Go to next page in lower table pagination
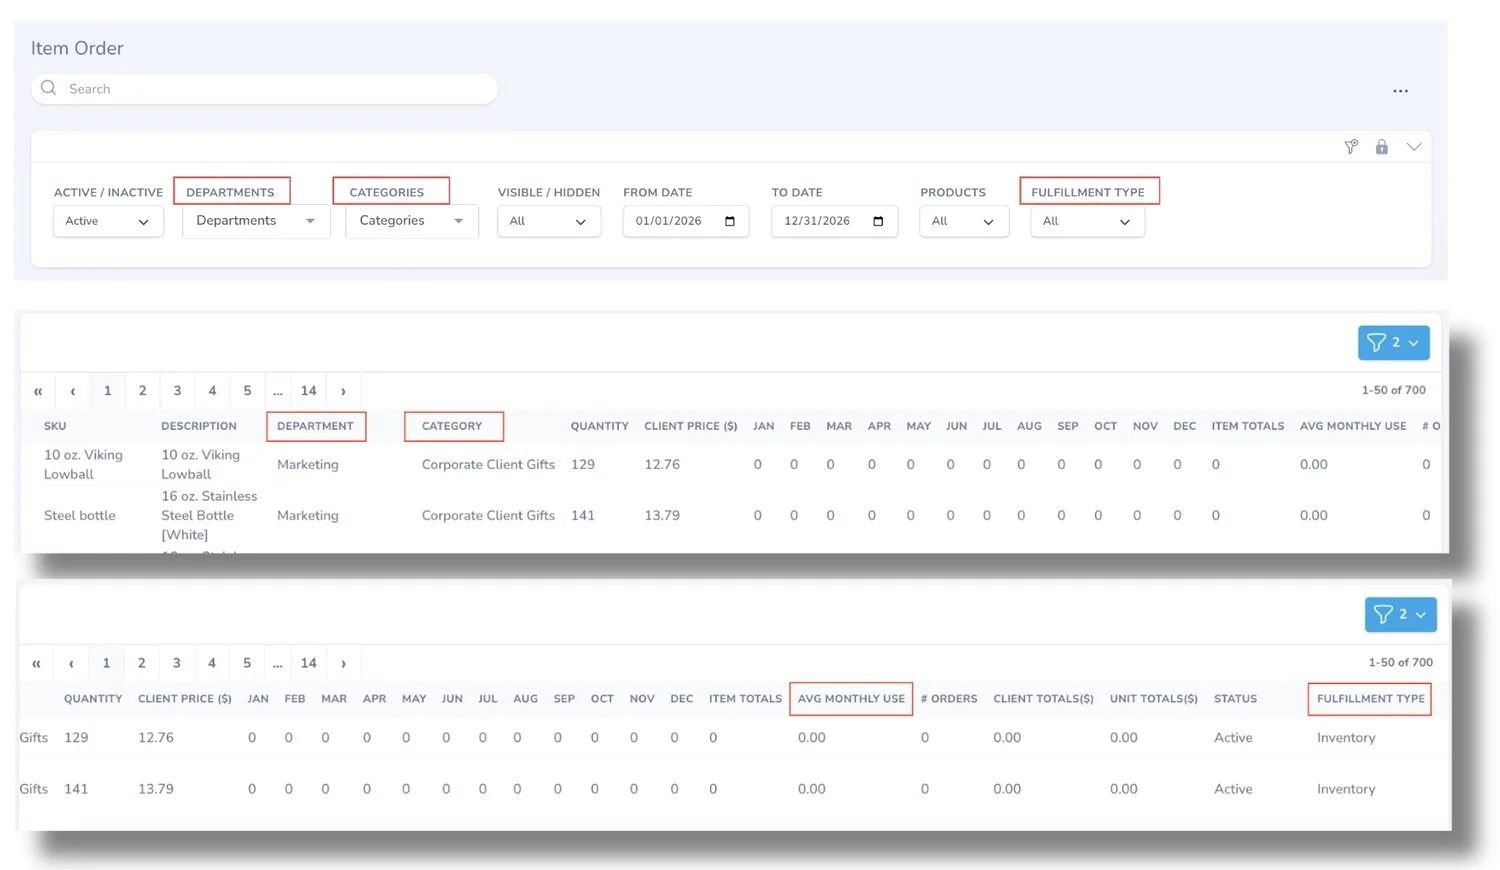 click(x=343, y=663)
